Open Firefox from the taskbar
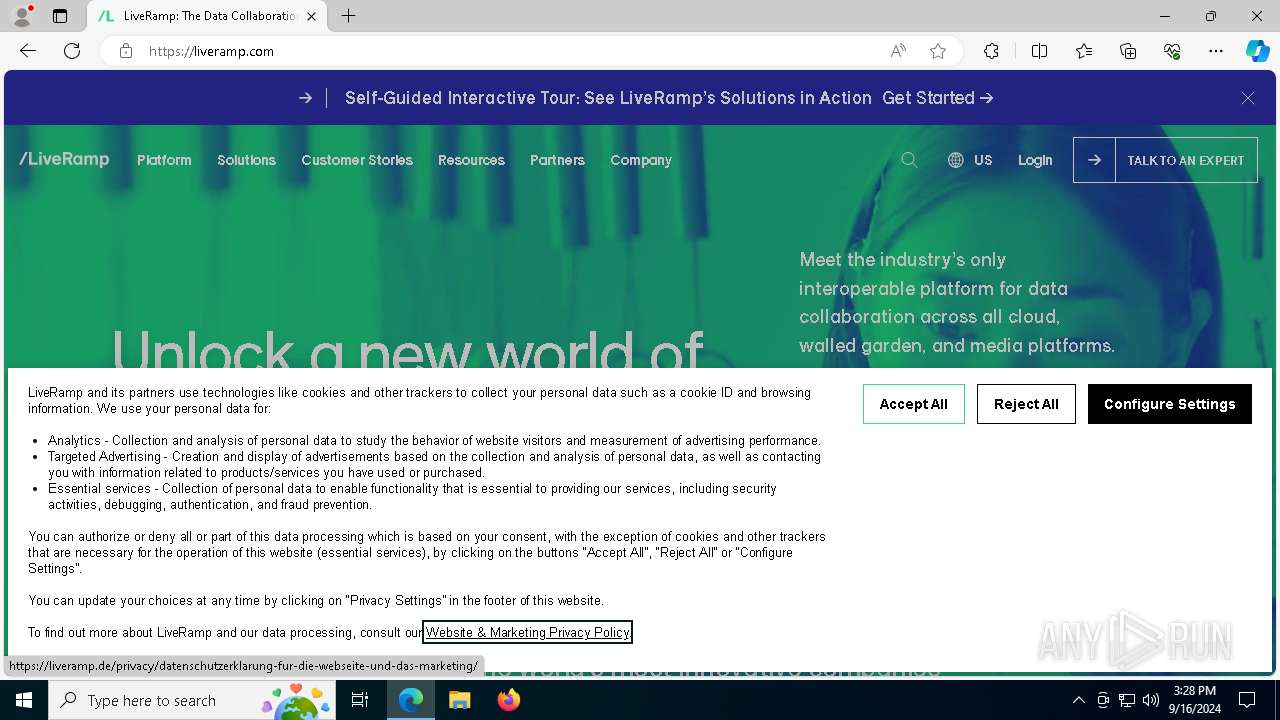 [x=508, y=700]
